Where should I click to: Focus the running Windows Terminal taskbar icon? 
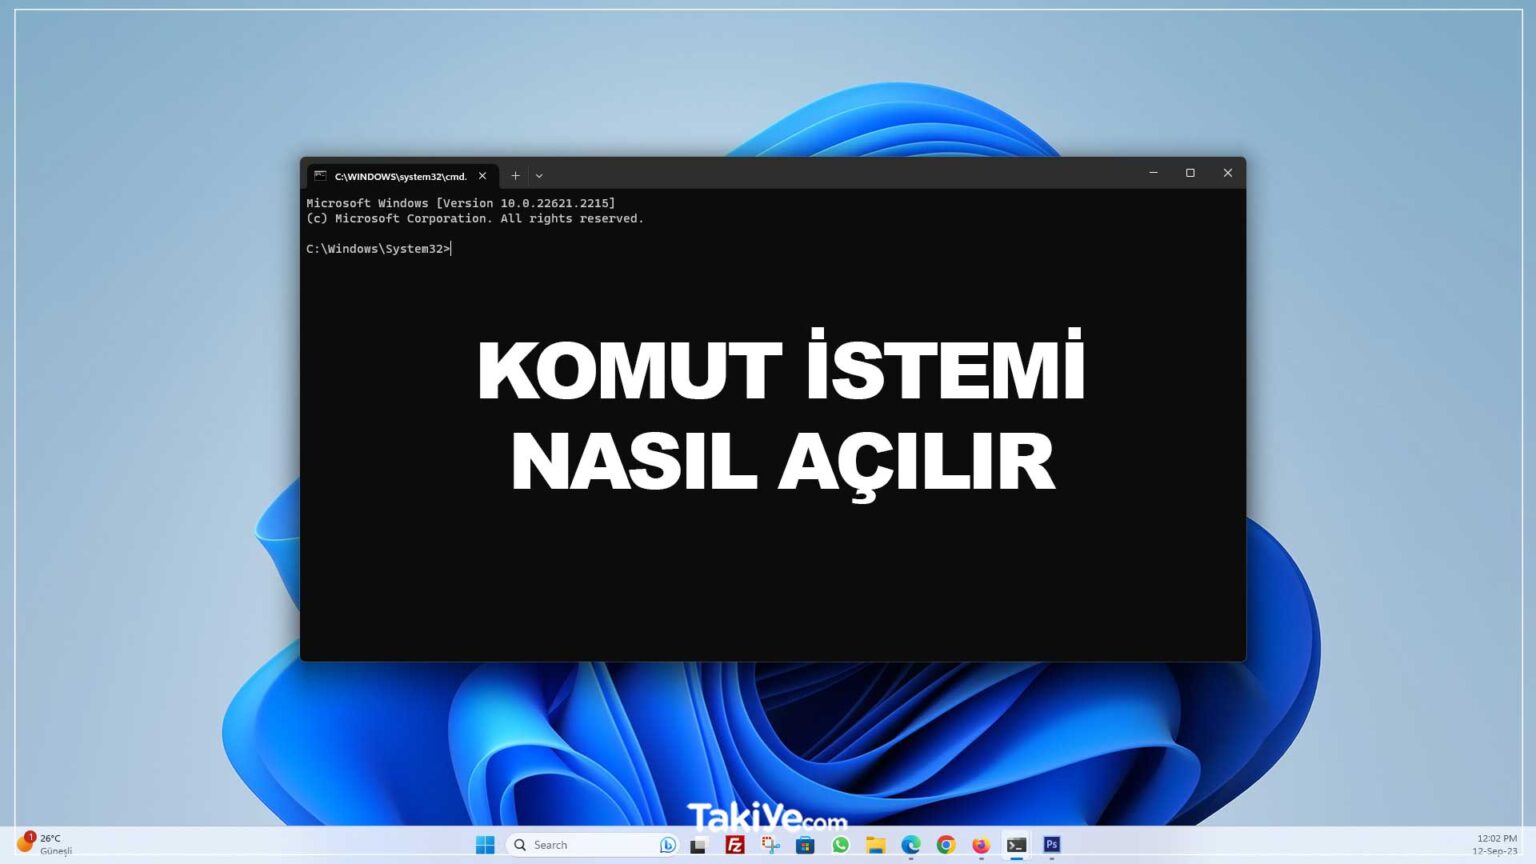click(x=1015, y=845)
